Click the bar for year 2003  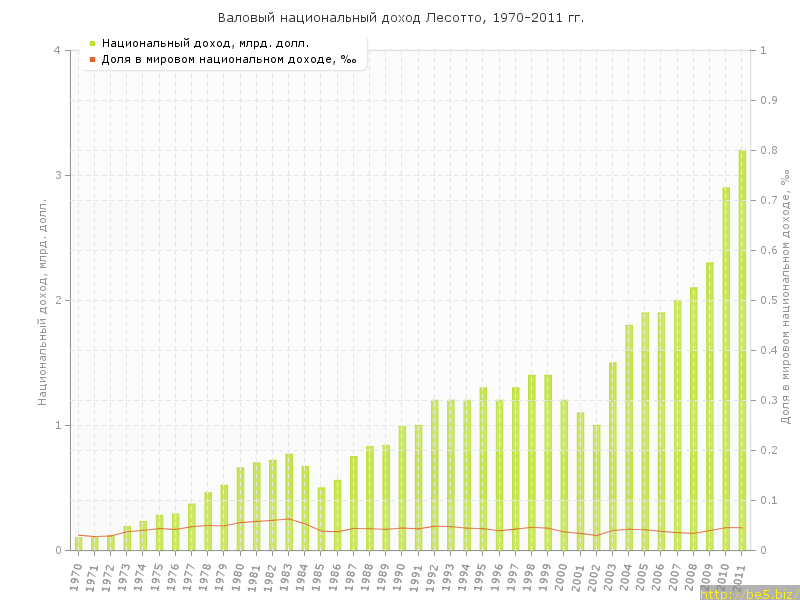pos(612,456)
